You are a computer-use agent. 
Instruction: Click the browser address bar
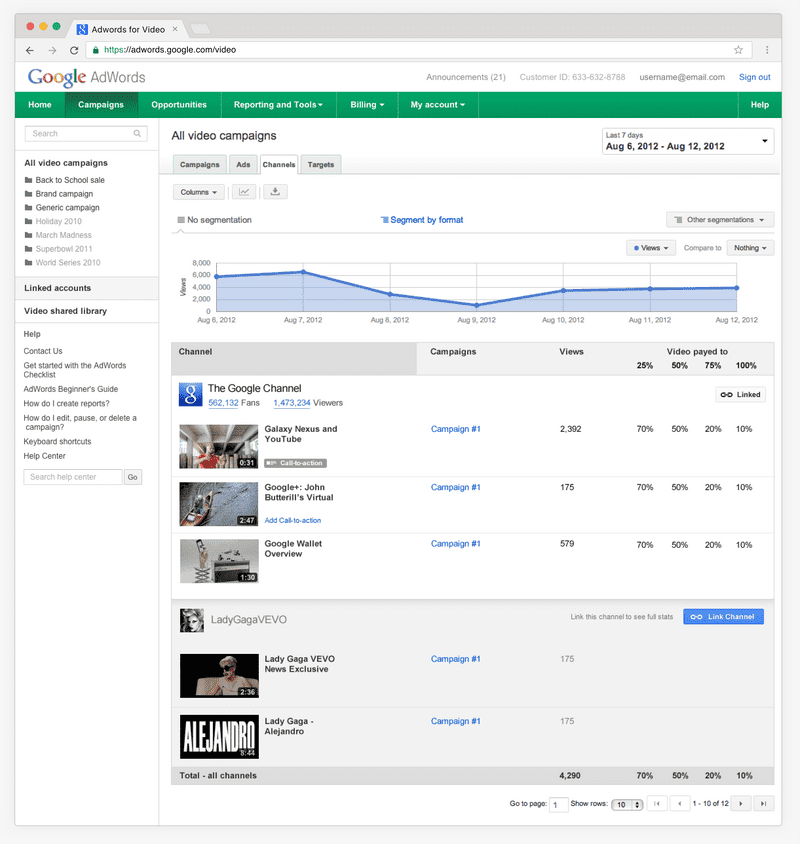pos(419,50)
